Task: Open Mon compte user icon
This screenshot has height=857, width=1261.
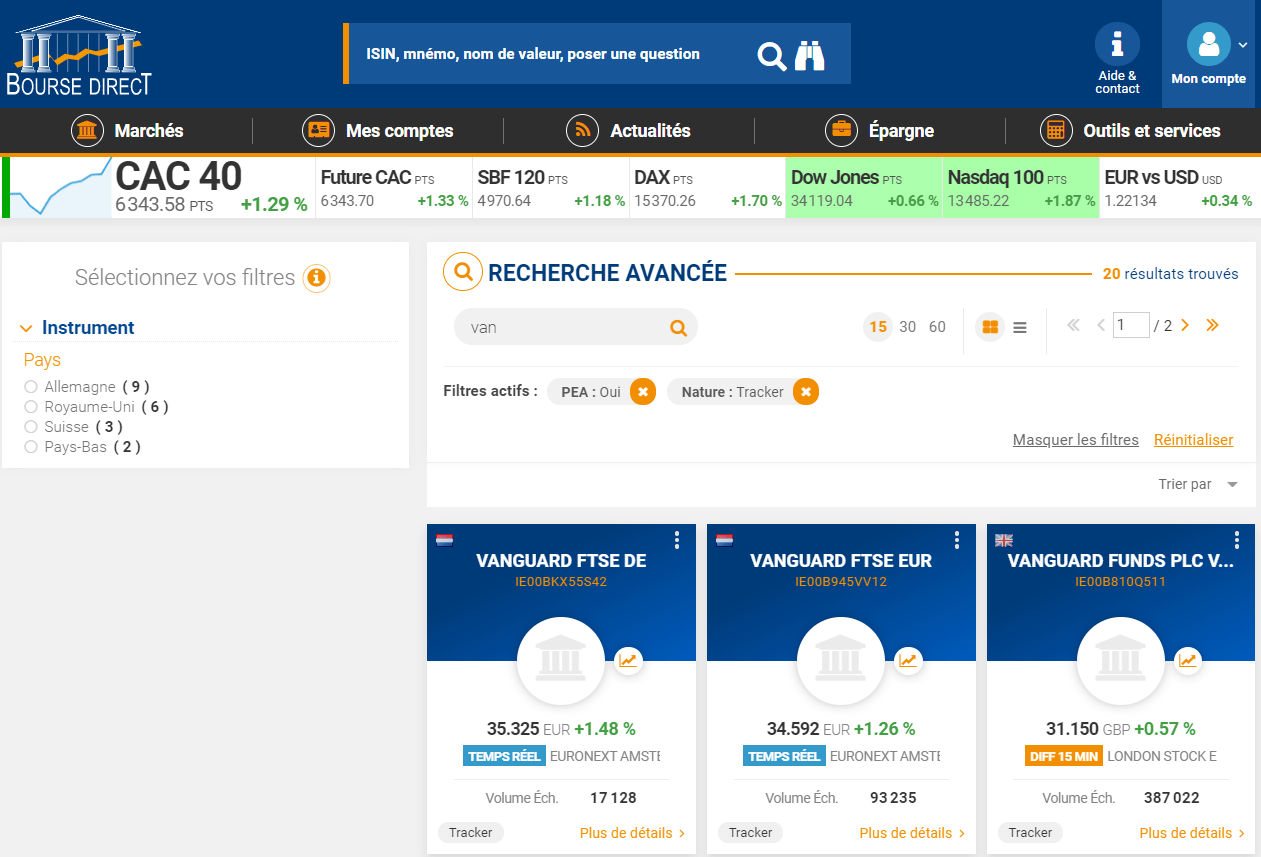Action: (1208, 44)
